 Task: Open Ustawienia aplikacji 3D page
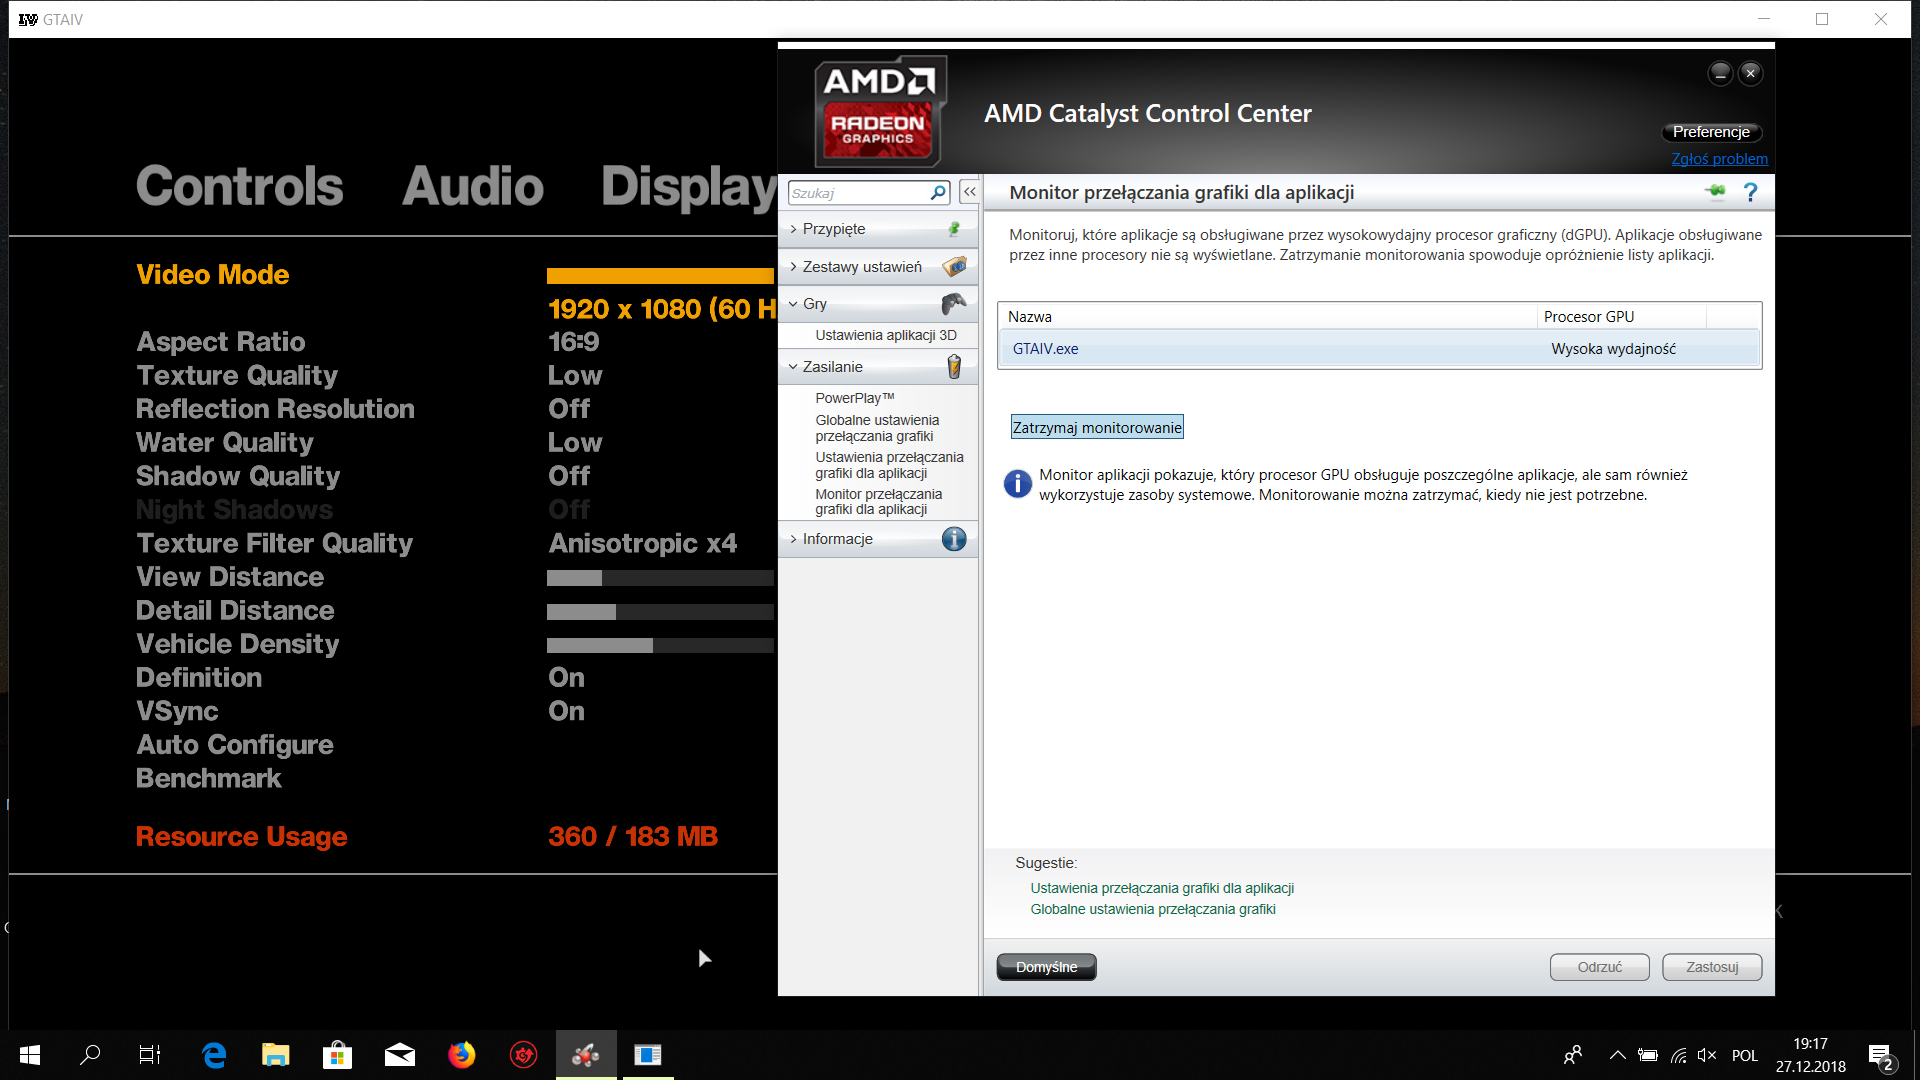point(886,335)
